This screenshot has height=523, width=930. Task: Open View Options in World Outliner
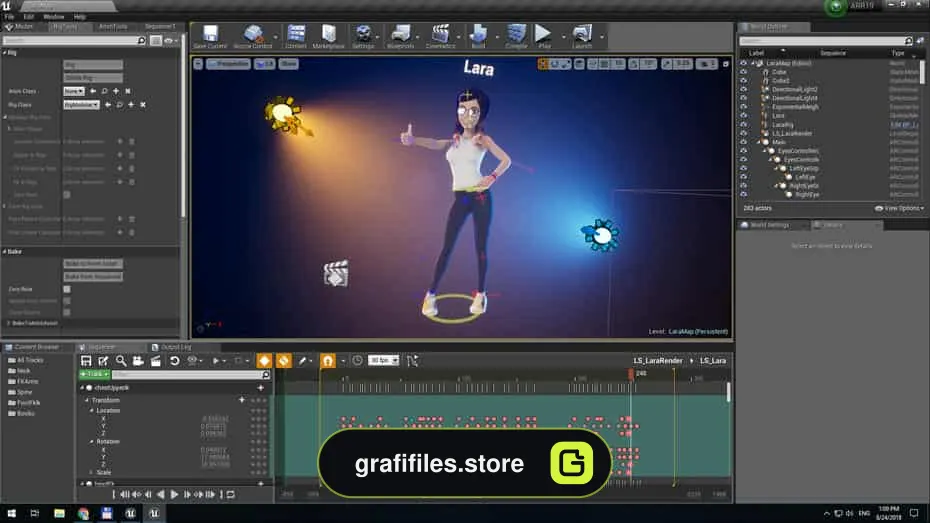click(x=899, y=208)
